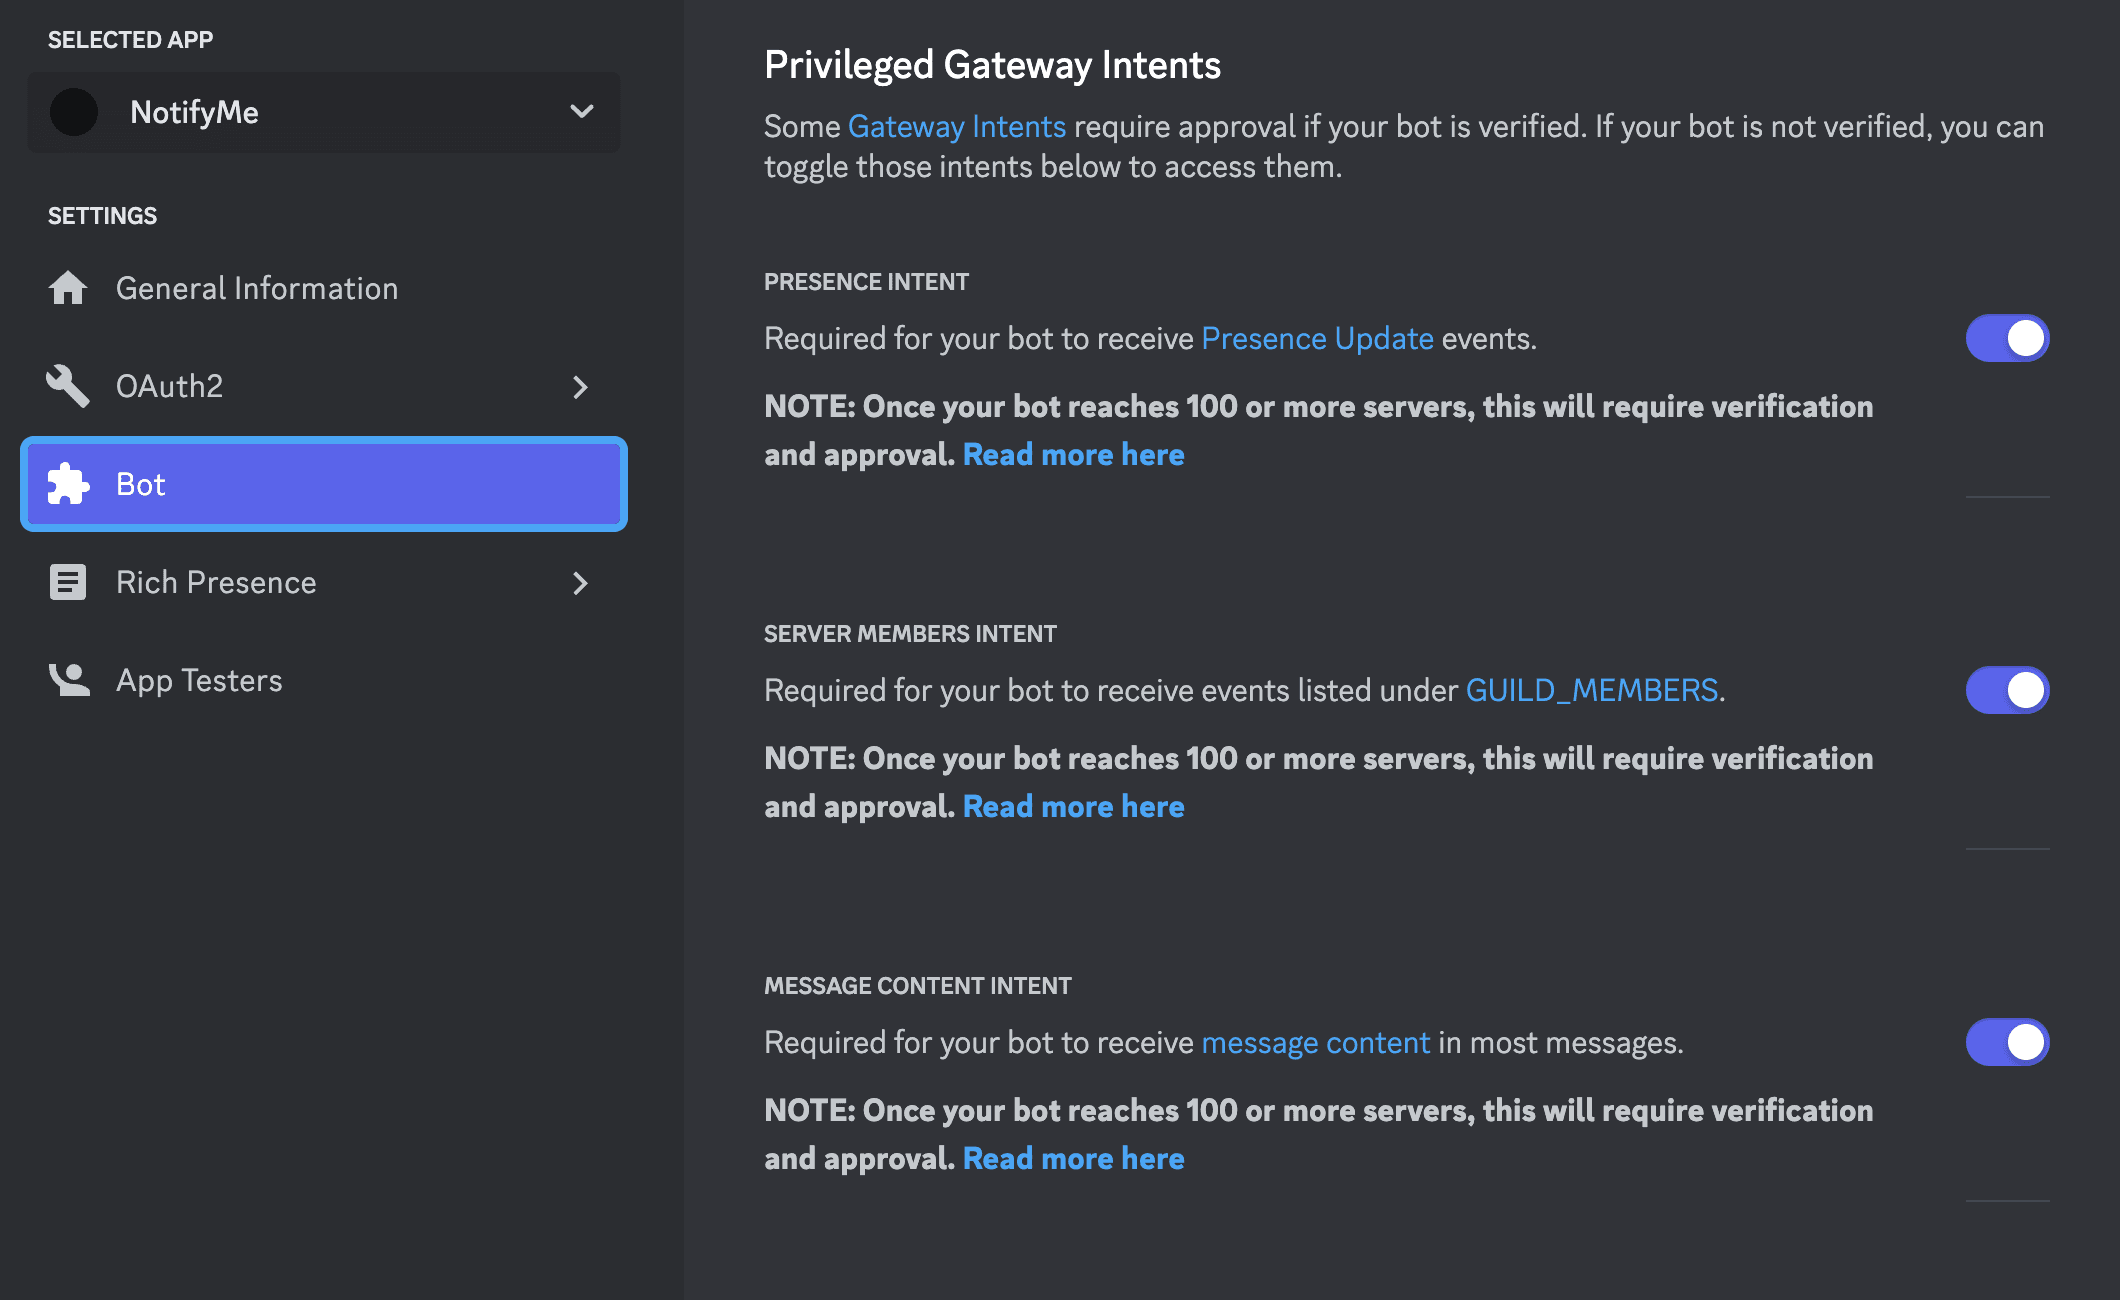Follow the Presence Update link
Screen dimensions: 2120x1300
1317,338
